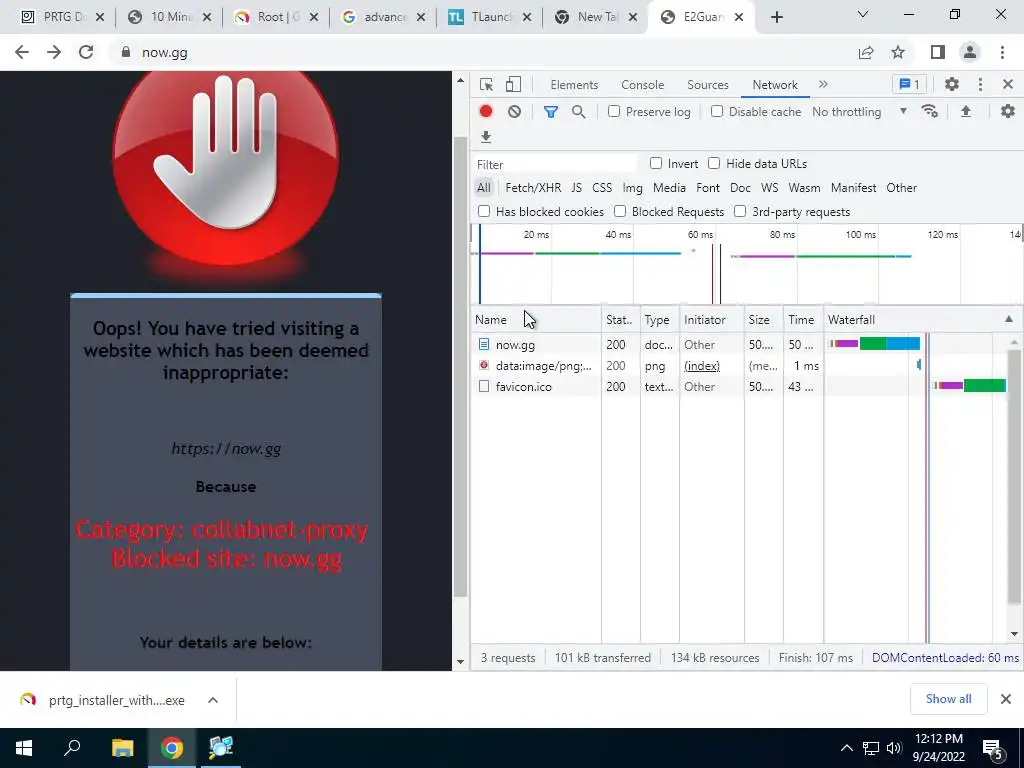Open Windows Start menu
The image size is (1024, 768).
tap(24, 748)
